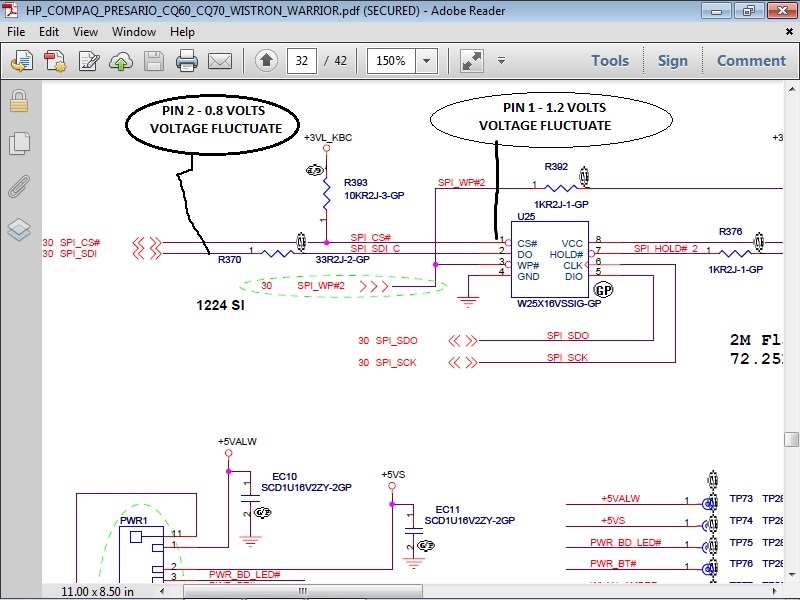The height and width of the screenshot is (600, 800).
Task: Click the W25X16VSSIG-GP part number text
Action: (x=559, y=303)
